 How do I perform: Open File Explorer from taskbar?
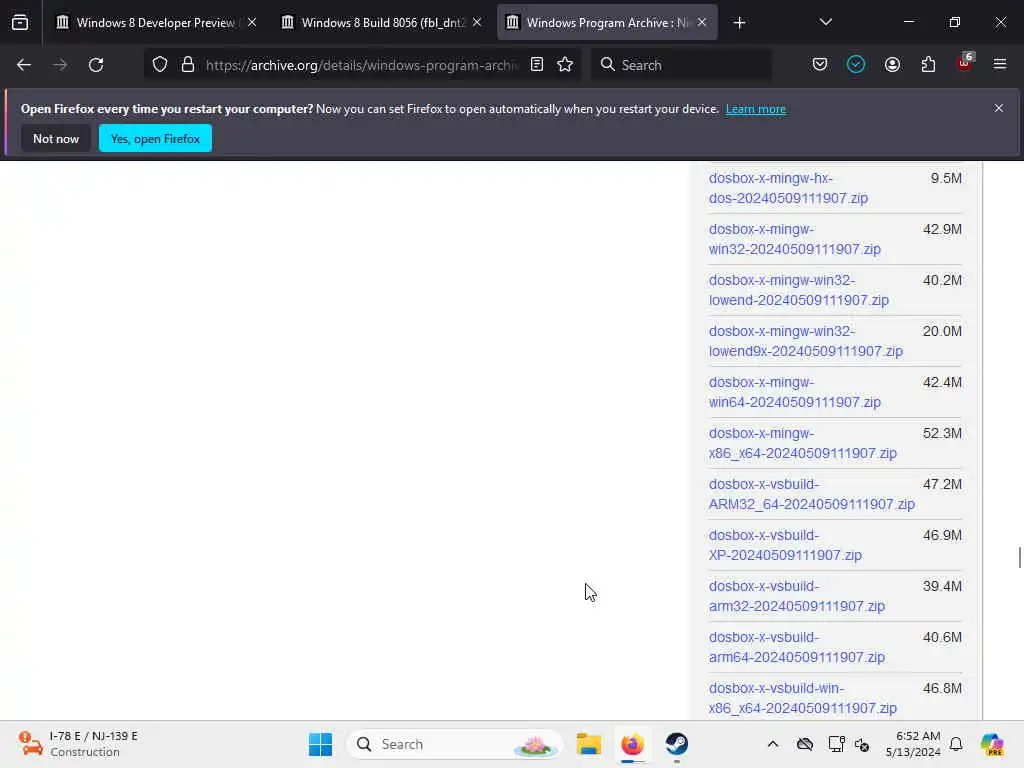coord(588,744)
